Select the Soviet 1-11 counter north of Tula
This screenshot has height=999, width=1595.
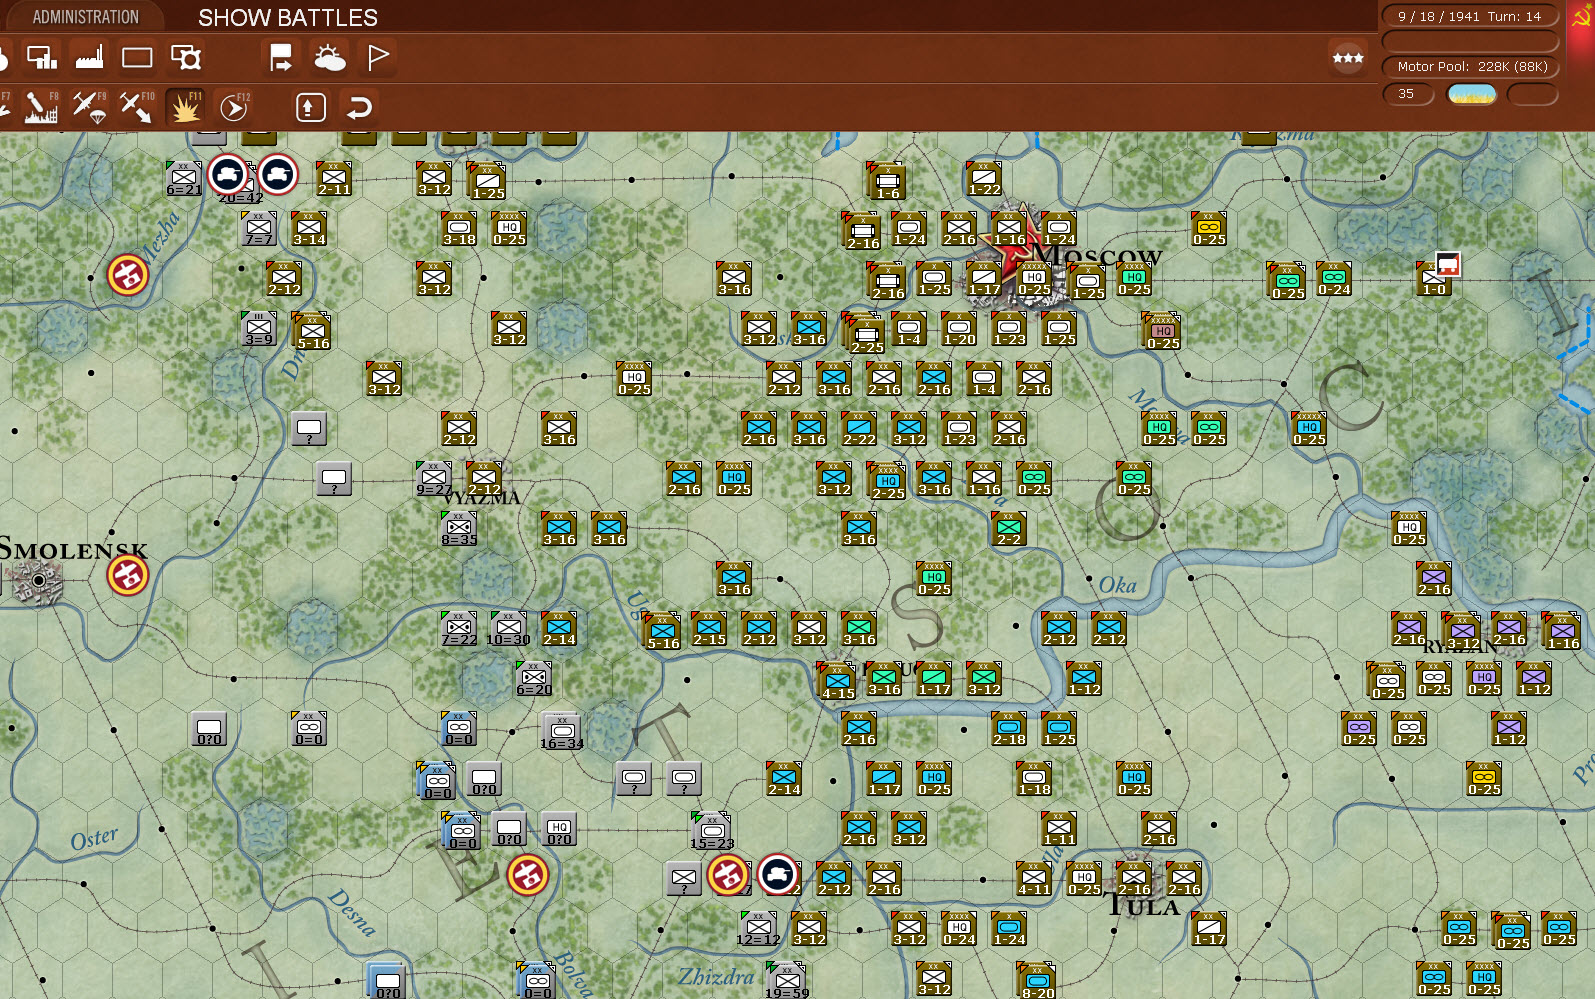(x=1059, y=829)
